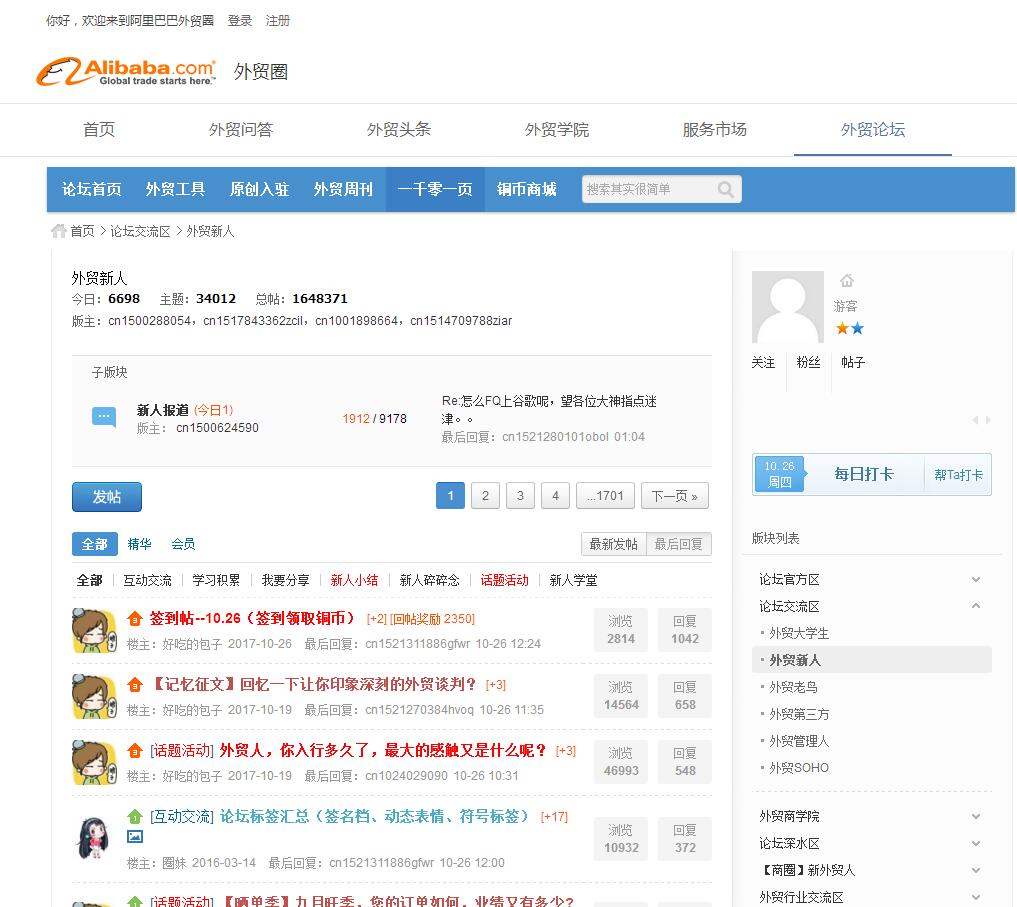Screen dimensions: 1017x907
Task: Filter by 话题活动 category
Action: (x=505, y=580)
